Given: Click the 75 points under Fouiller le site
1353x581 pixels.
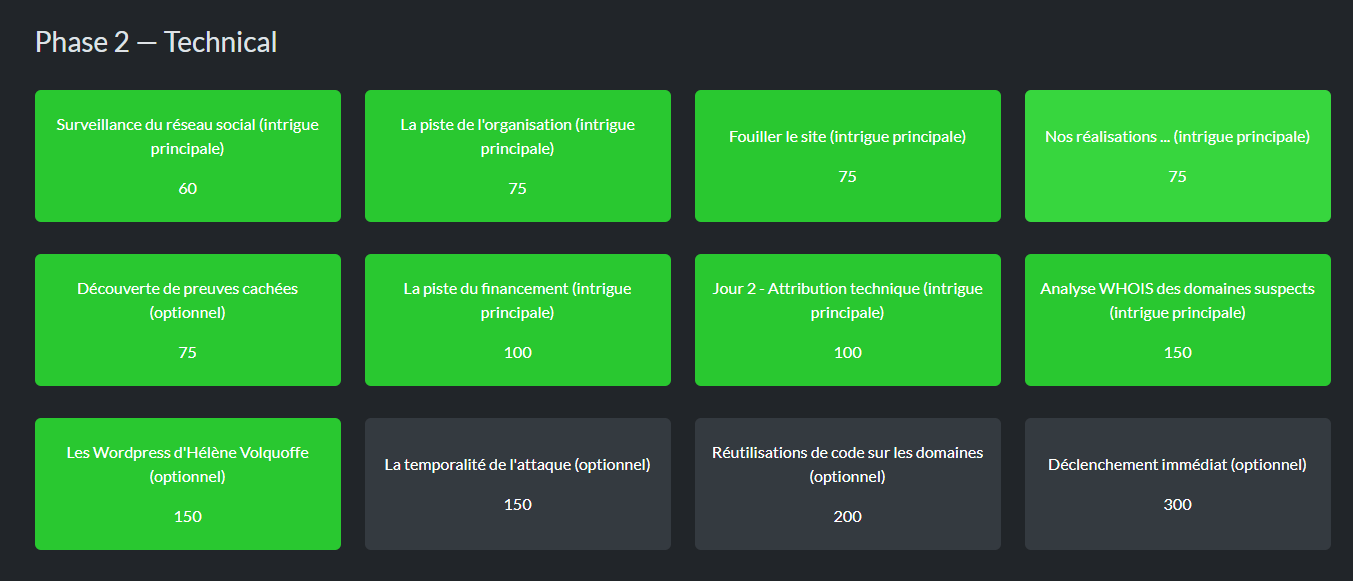Looking at the screenshot, I should [x=847, y=177].
